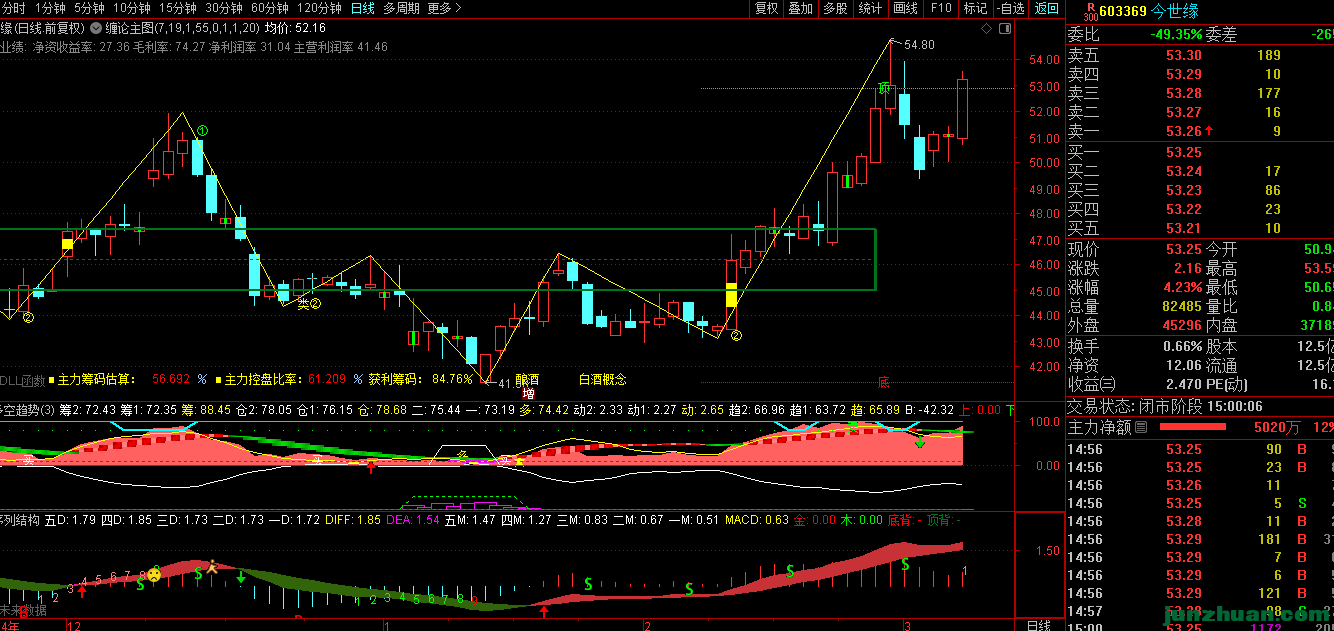Open F10 company information
1334x631 pixels.
click(x=941, y=9)
